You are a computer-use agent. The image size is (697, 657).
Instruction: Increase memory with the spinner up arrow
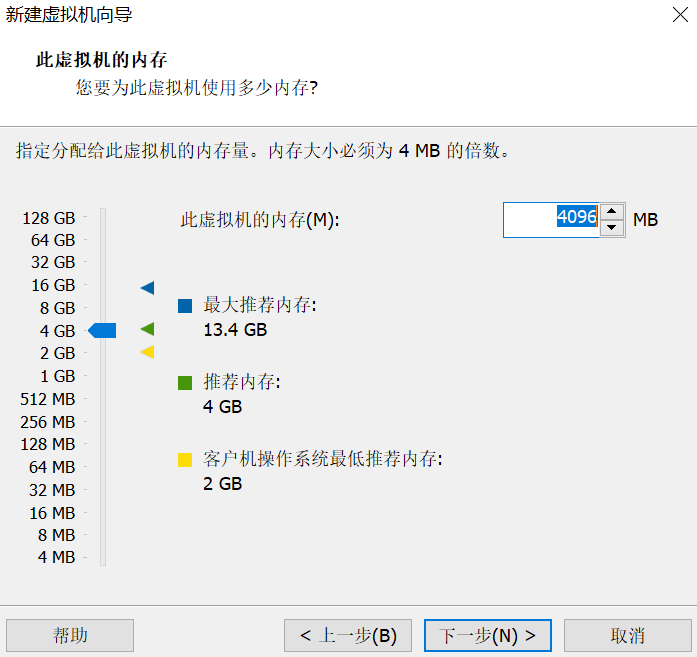tap(612, 211)
